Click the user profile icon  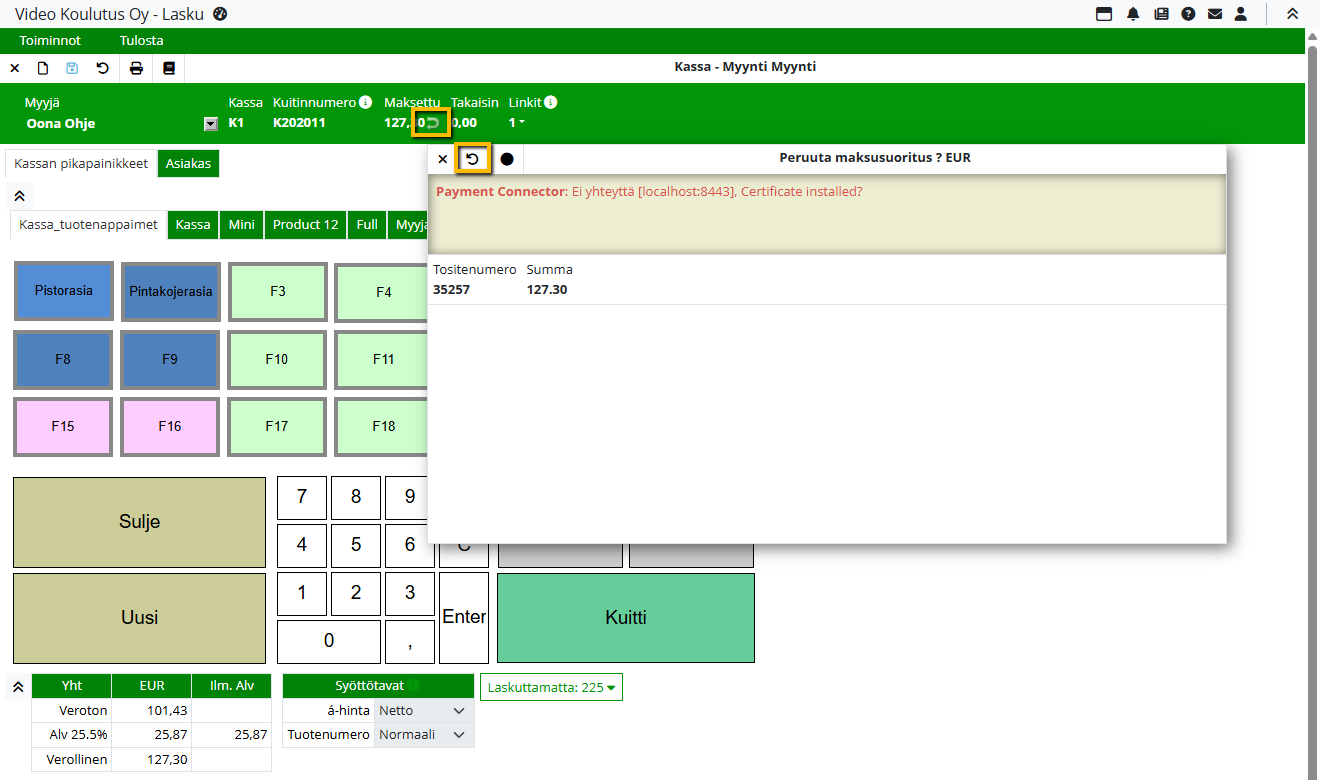click(x=1241, y=14)
